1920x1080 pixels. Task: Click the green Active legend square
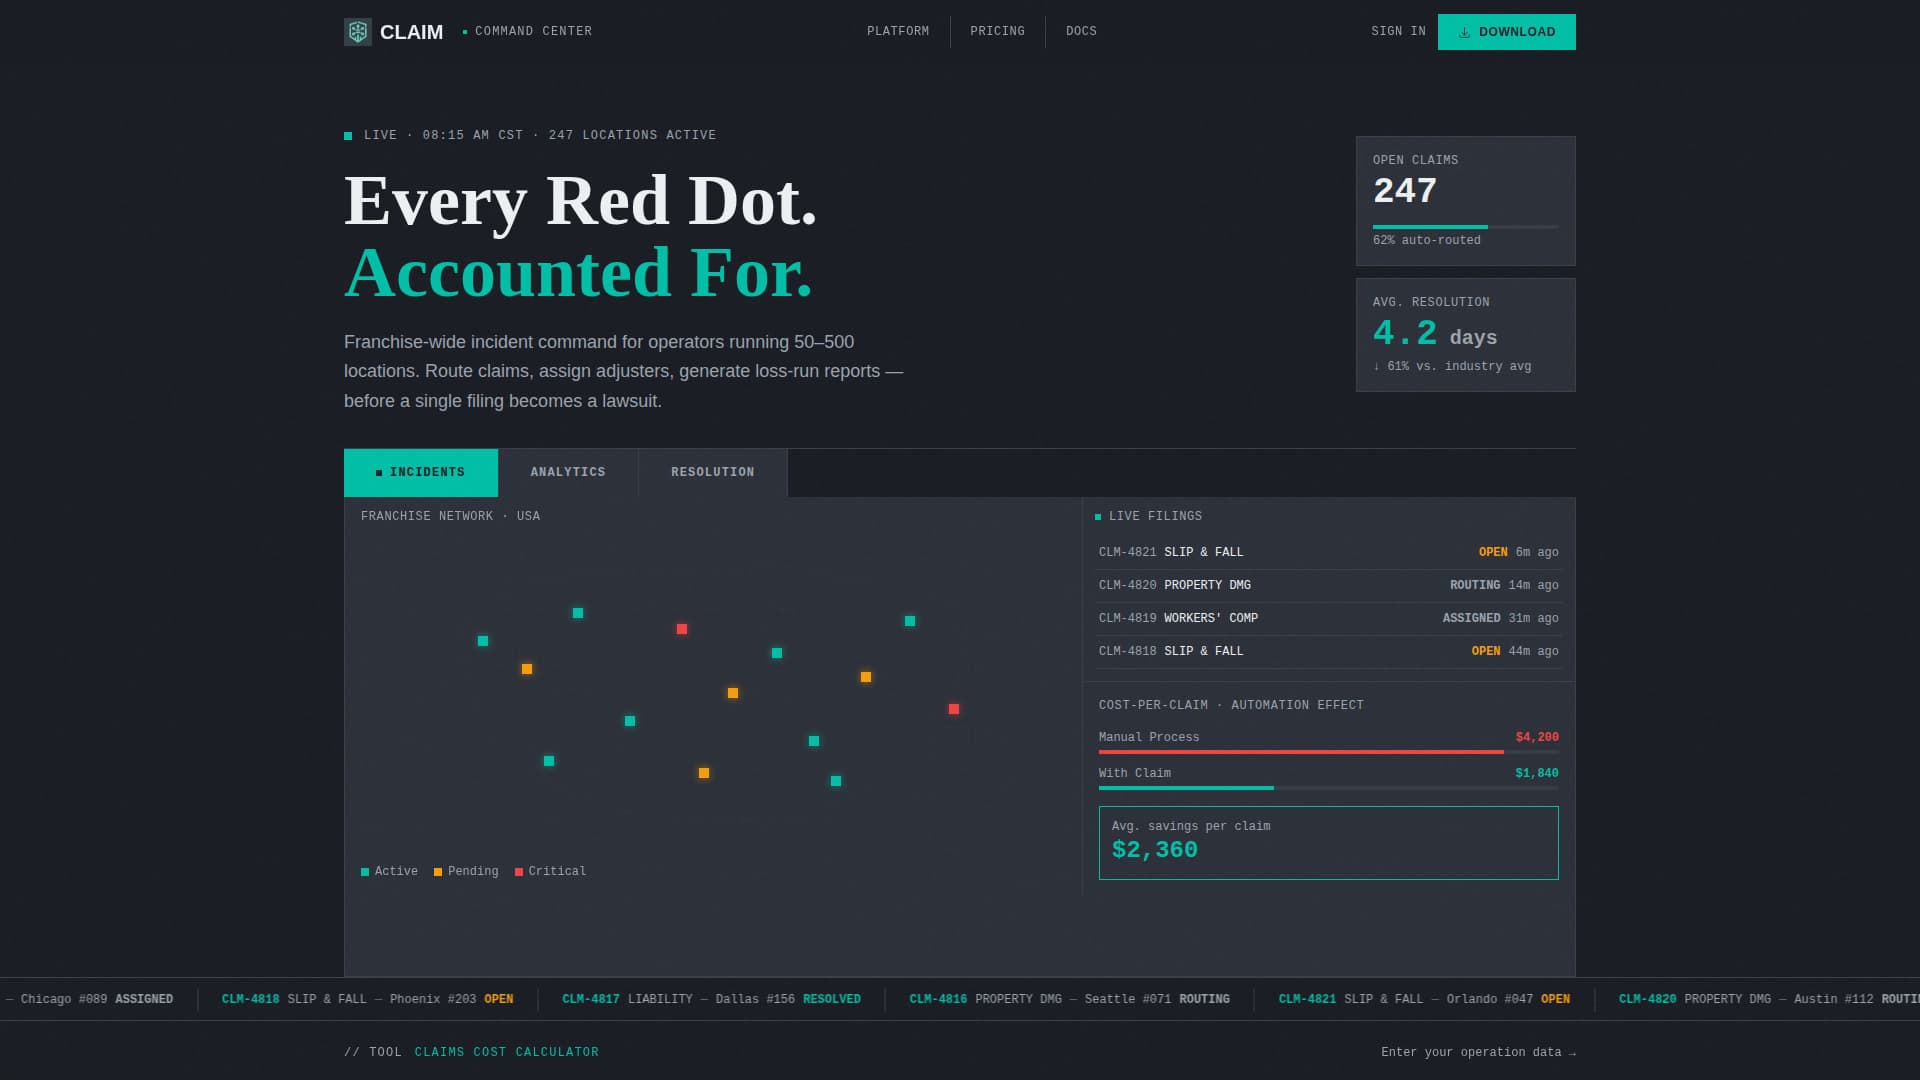click(x=365, y=872)
